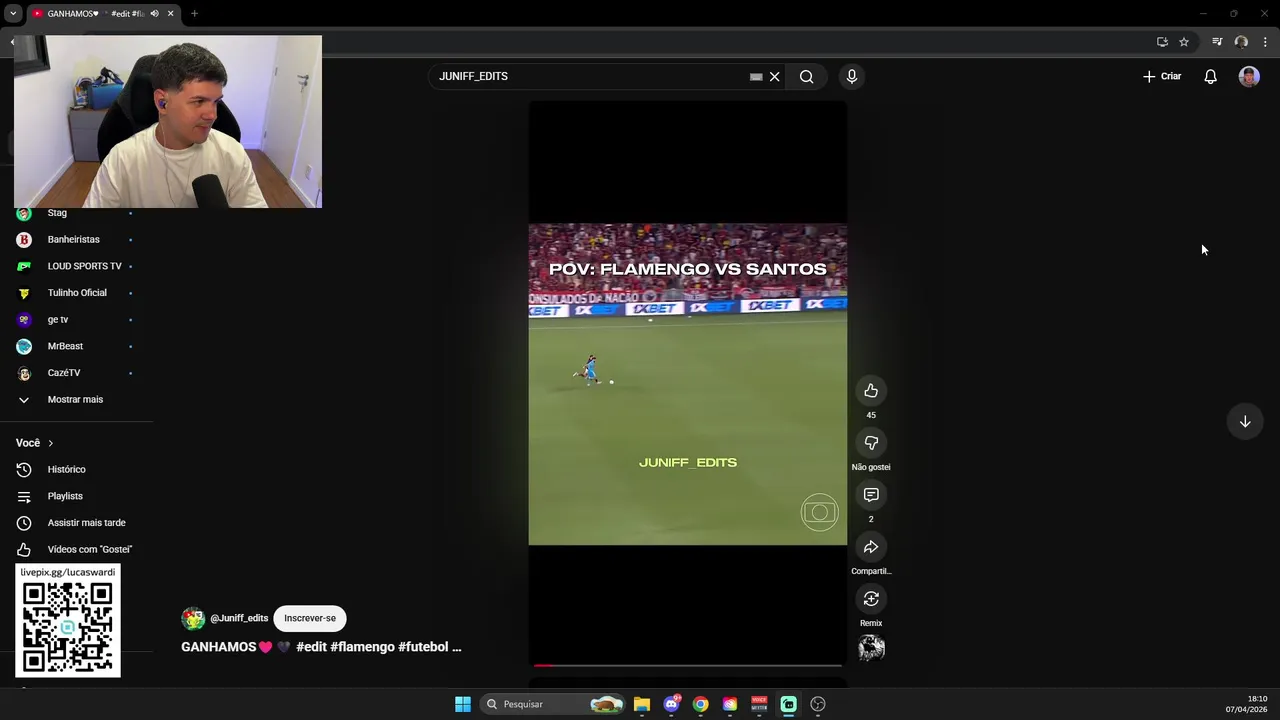Viewport: 1280px width, 720px height.
Task: Mute the tab via speaker icon
Action: [x=154, y=14]
